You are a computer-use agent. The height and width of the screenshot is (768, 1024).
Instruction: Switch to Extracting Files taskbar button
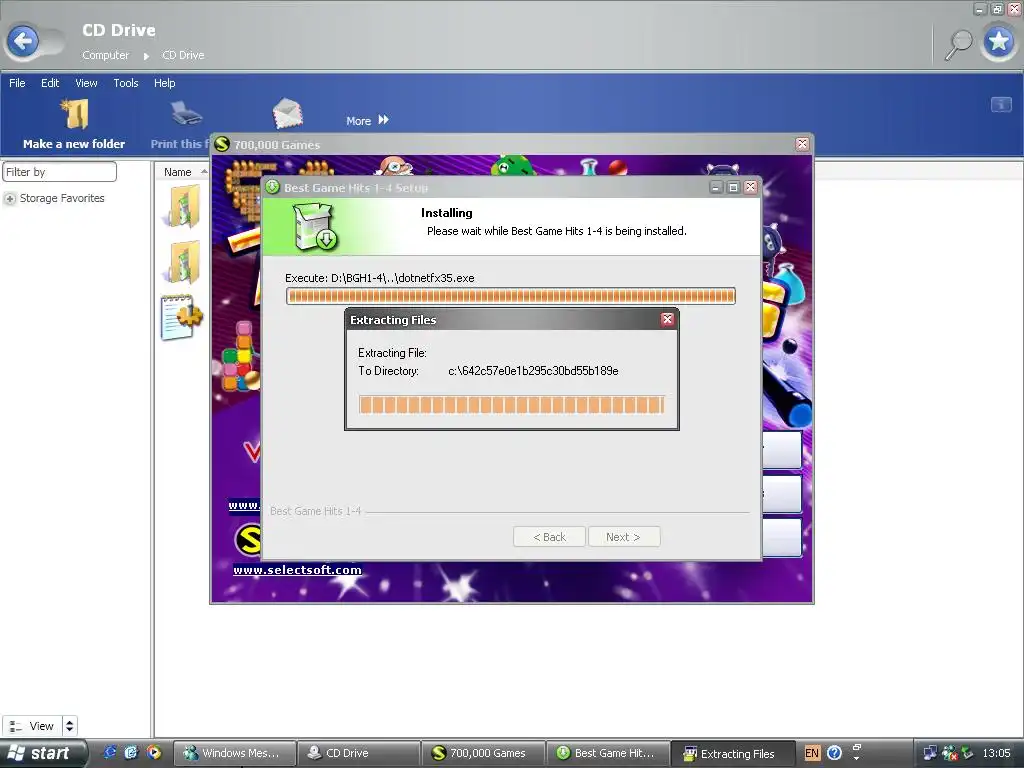pyautogui.click(x=733, y=753)
